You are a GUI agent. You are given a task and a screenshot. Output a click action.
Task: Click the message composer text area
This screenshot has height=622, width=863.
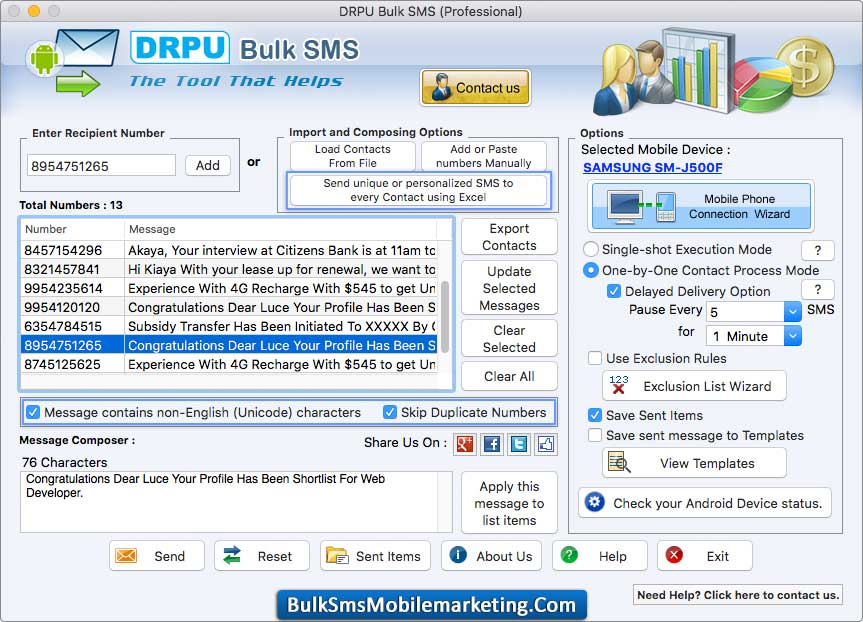click(236, 501)
